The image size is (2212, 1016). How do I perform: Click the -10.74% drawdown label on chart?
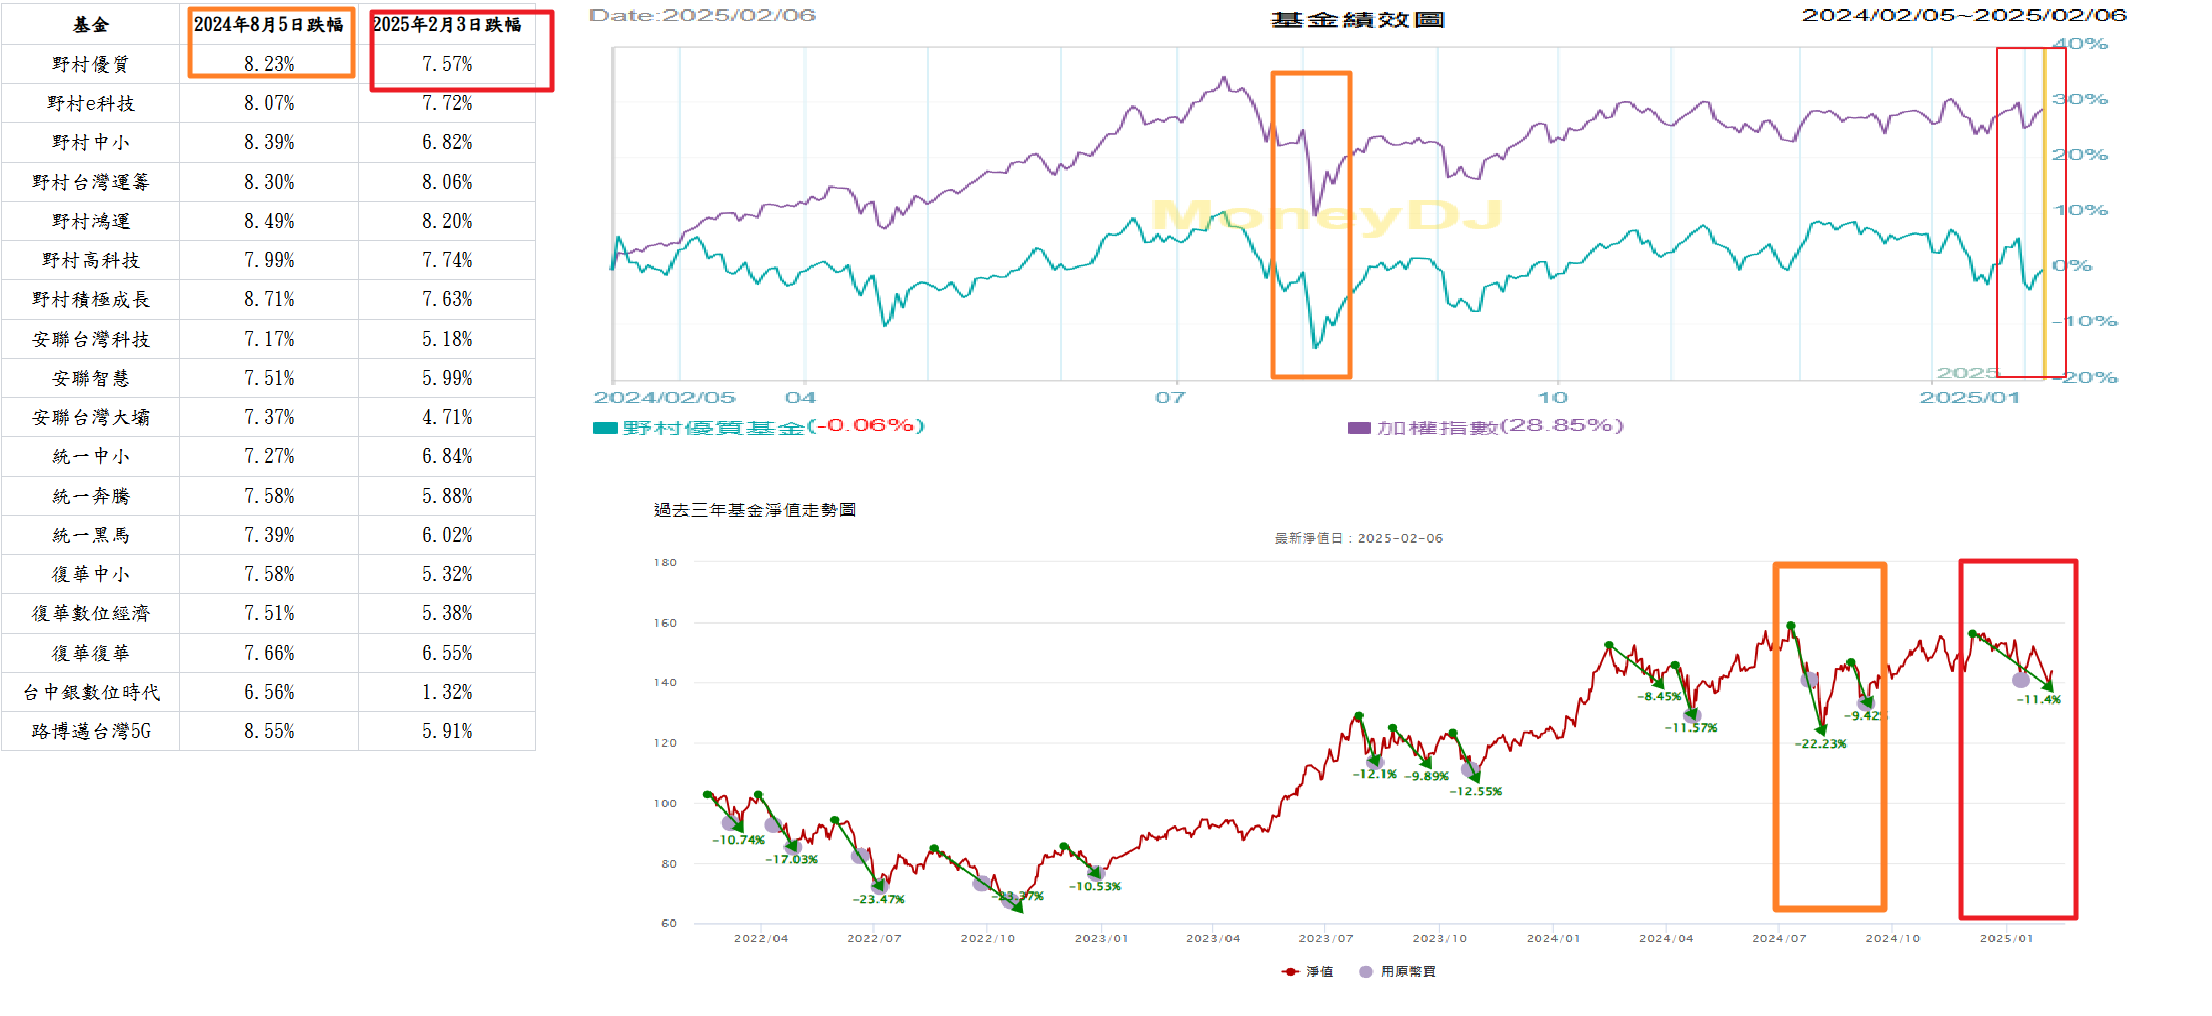click(x=738, y=840)
